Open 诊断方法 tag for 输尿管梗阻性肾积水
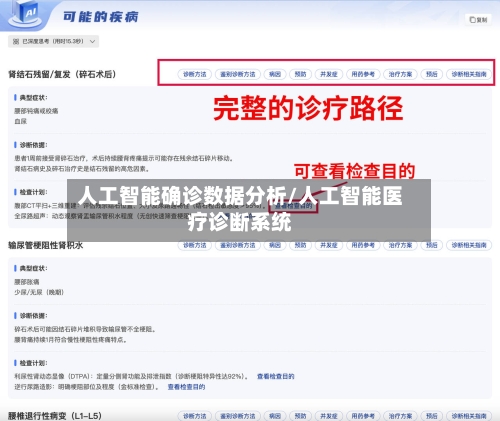 [x=195, y=245]
